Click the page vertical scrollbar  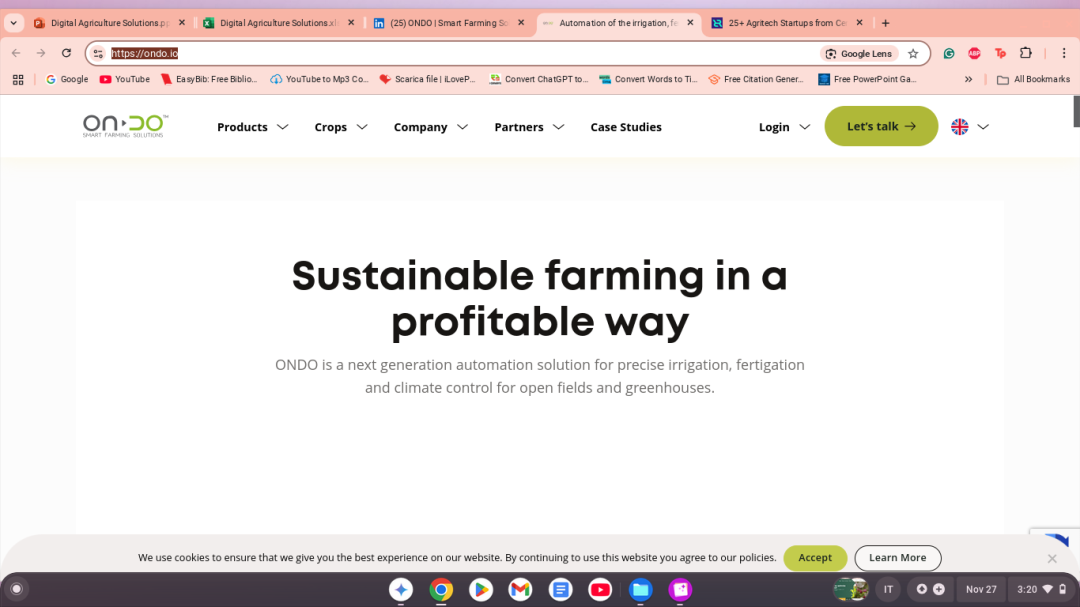[1076, 111]
